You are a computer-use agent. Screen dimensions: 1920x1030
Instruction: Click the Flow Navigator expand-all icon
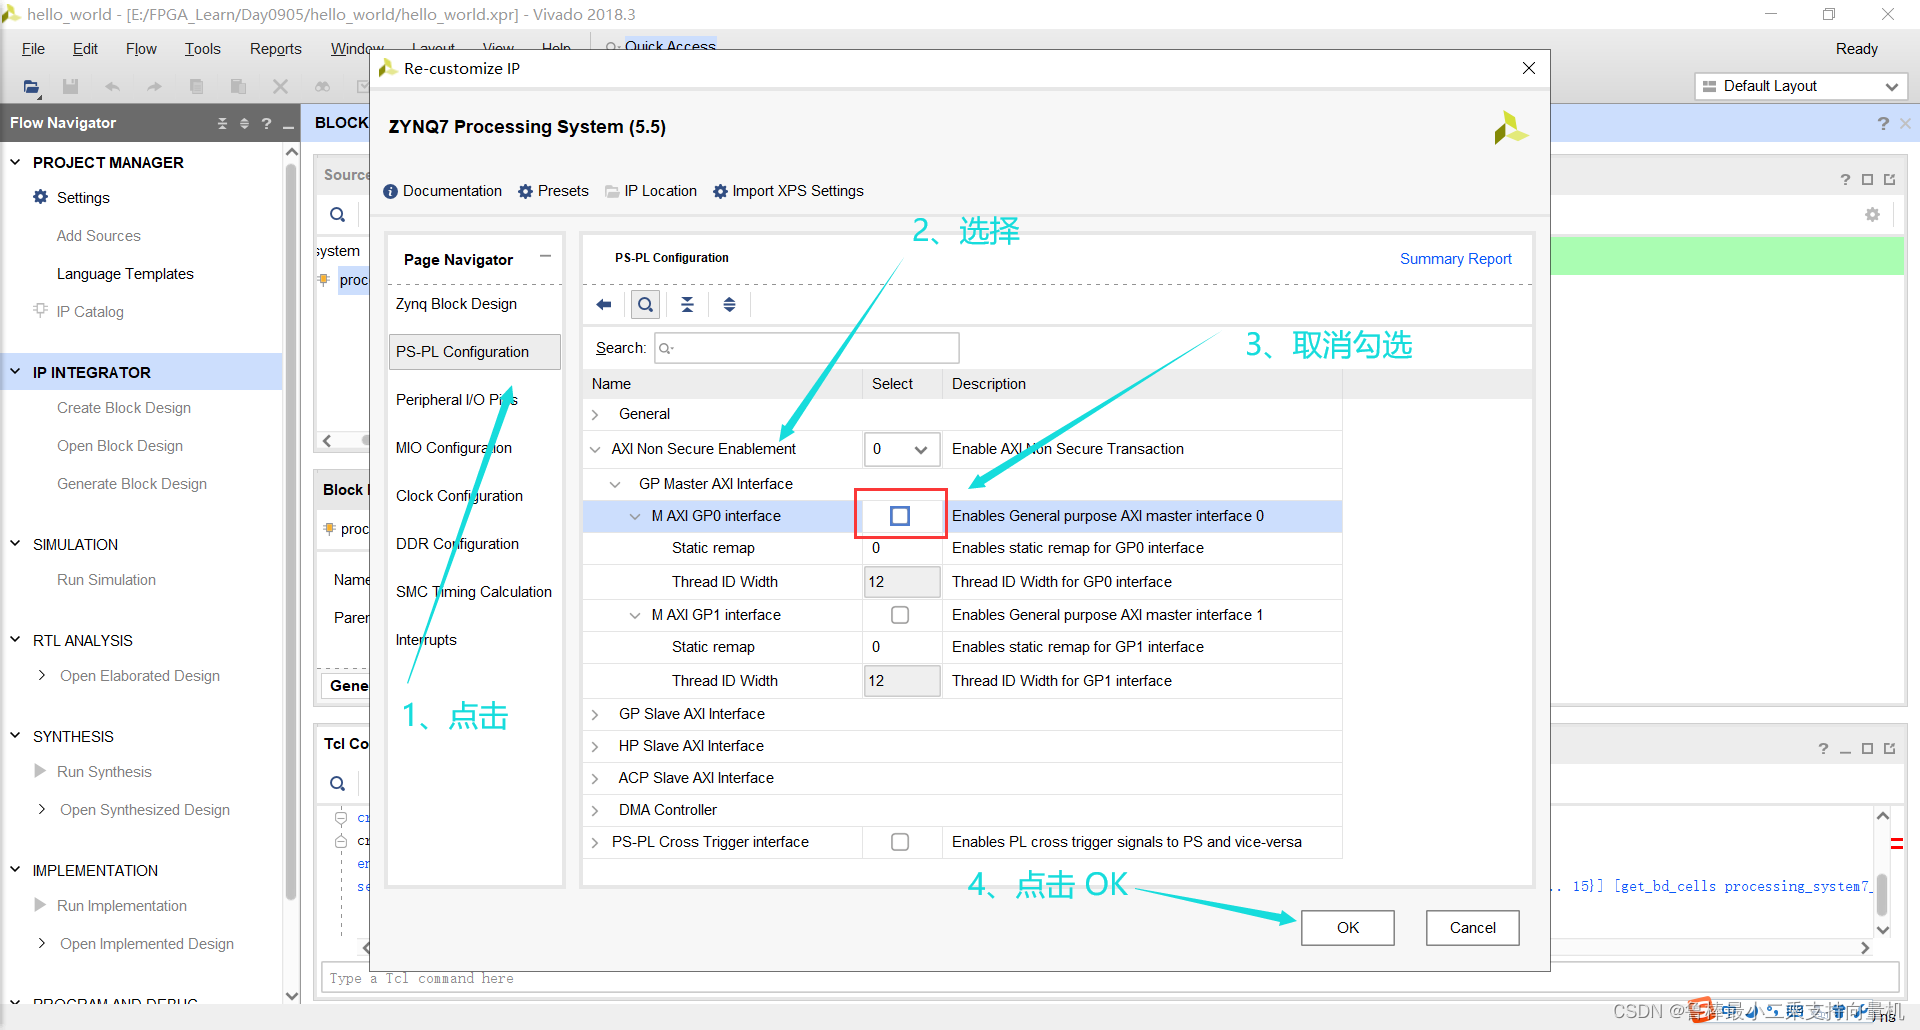pos(244,123)
